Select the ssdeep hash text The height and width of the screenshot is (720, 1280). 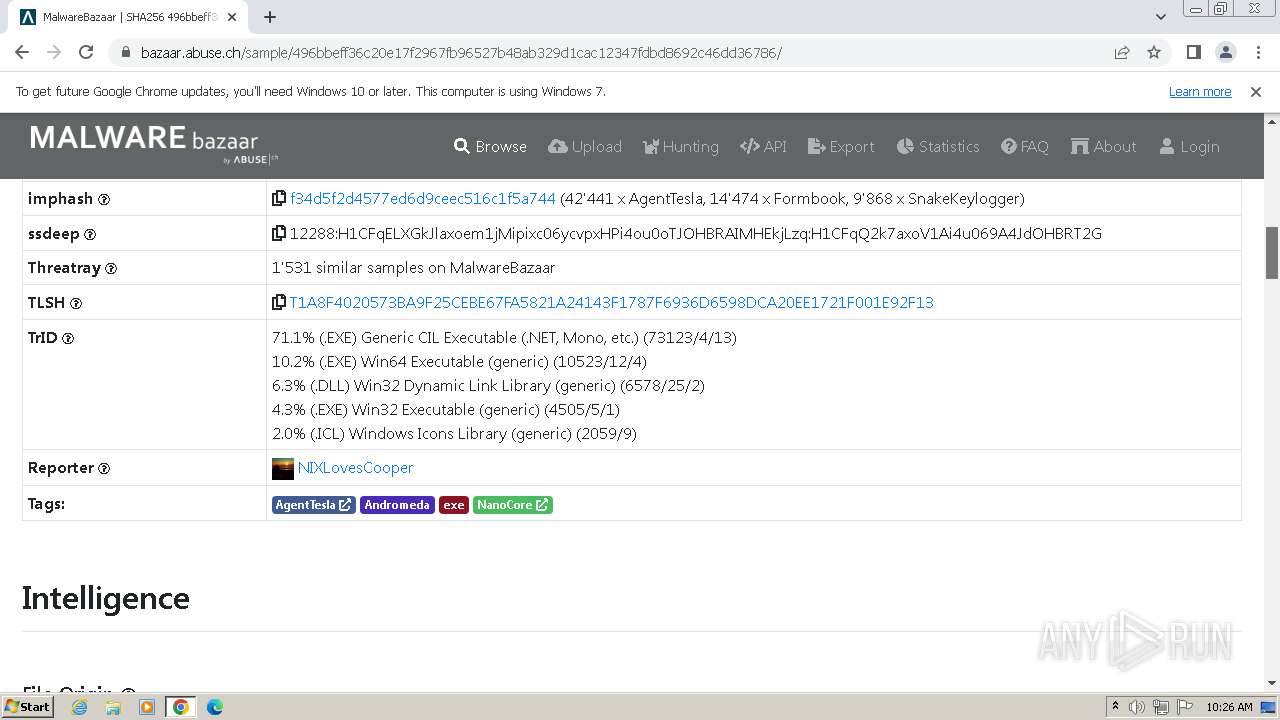(x=696, y=234)
